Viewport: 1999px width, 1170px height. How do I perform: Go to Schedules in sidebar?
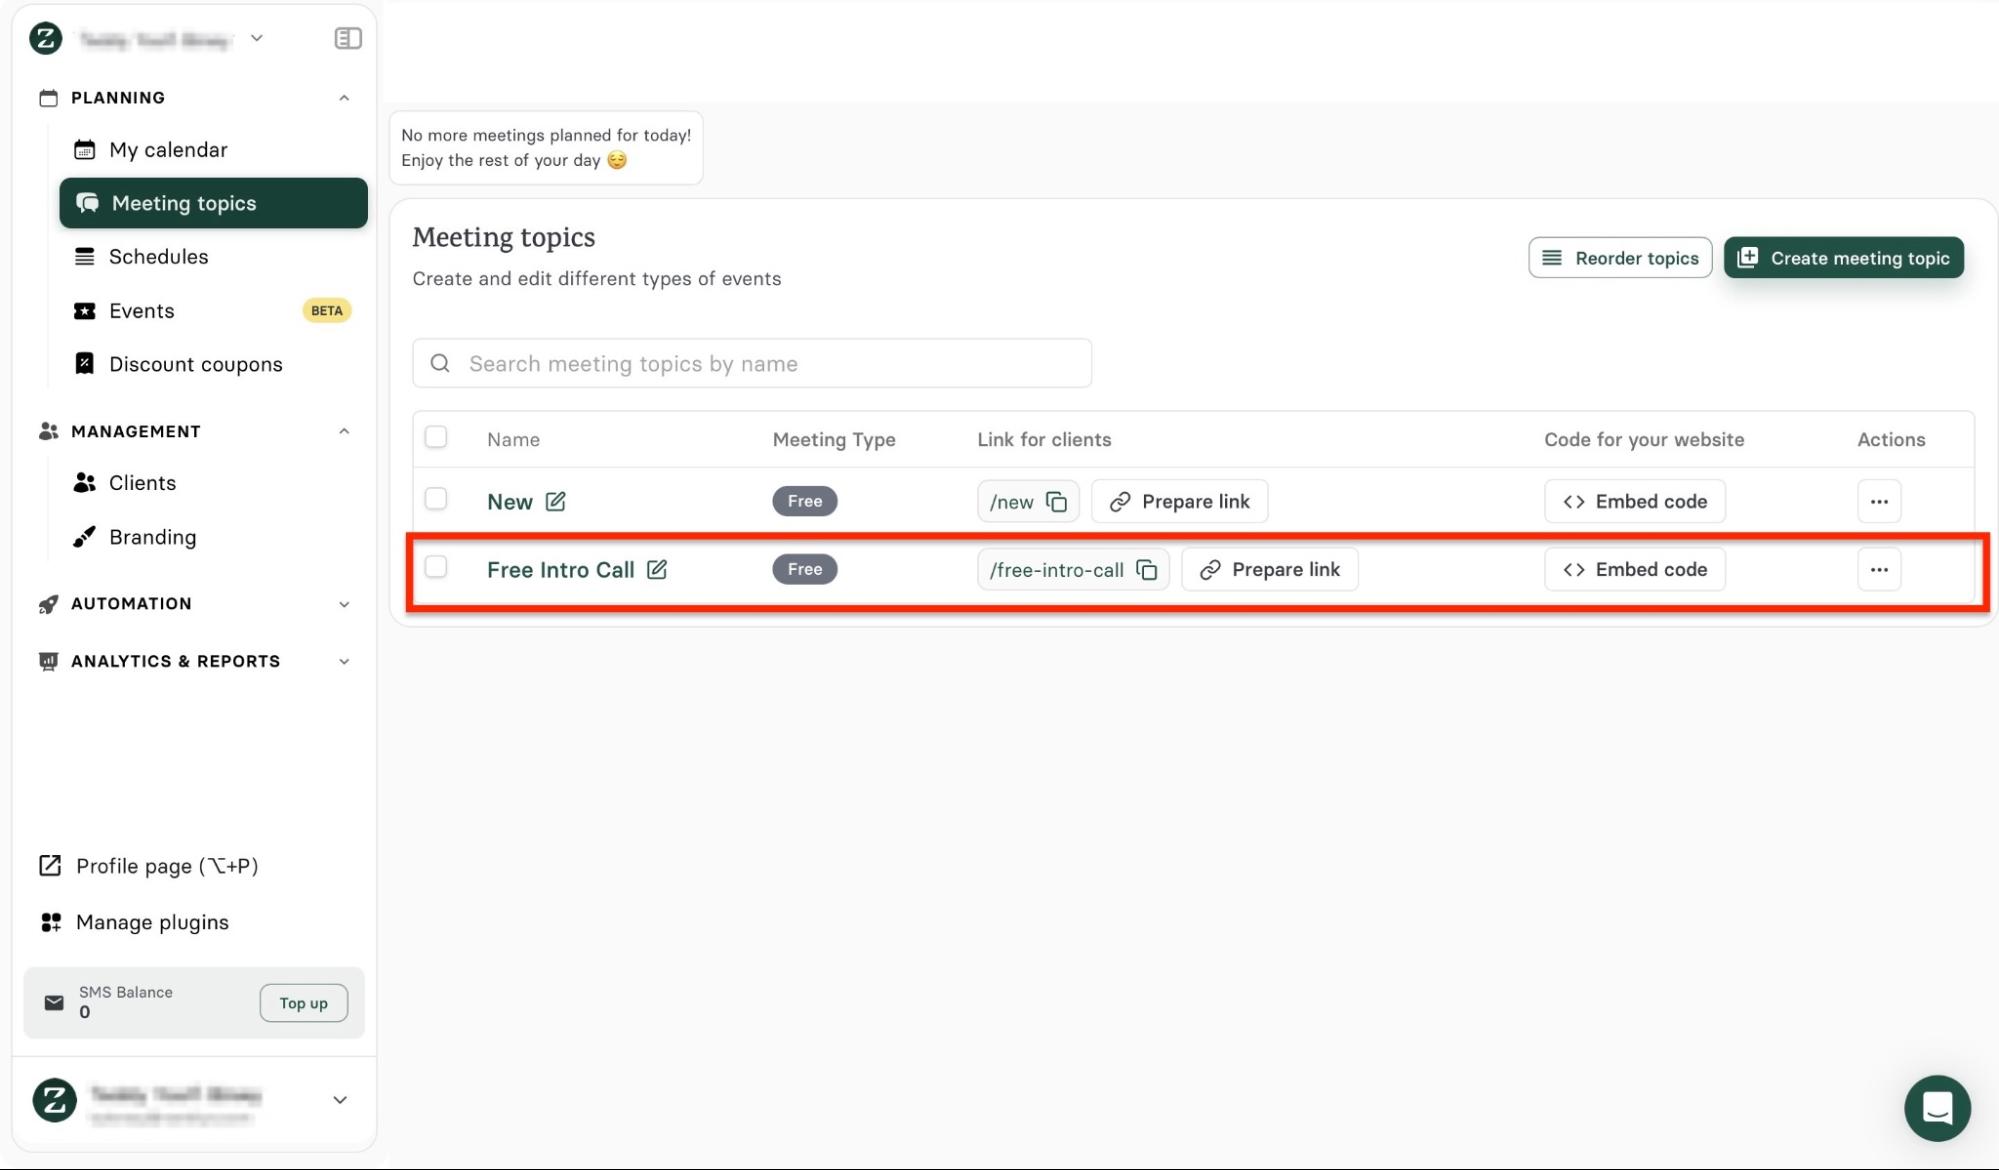[158, 257]
